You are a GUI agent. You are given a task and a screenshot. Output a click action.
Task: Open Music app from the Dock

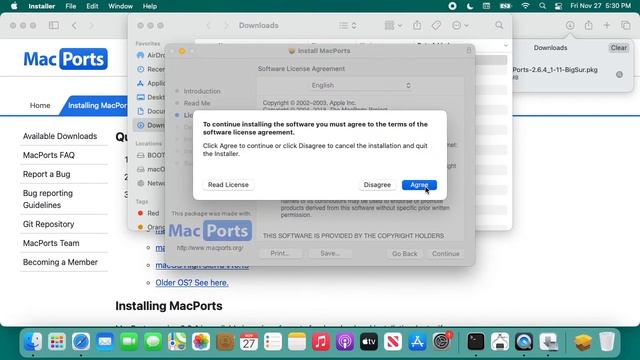tap(321, 342)
